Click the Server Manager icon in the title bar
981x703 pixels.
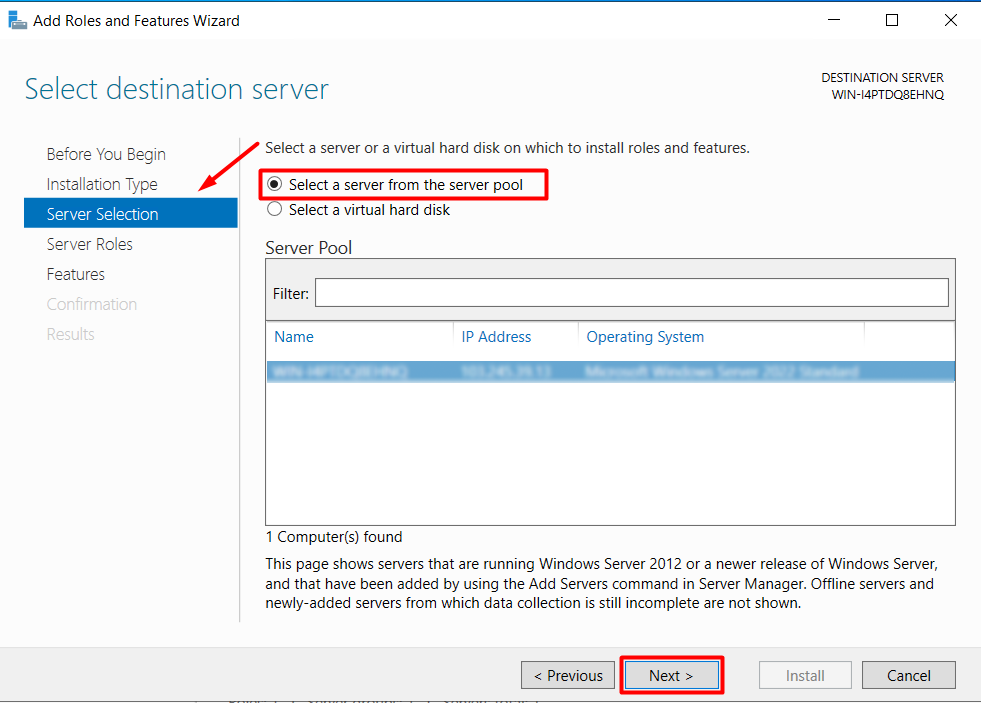coord(16,19)
